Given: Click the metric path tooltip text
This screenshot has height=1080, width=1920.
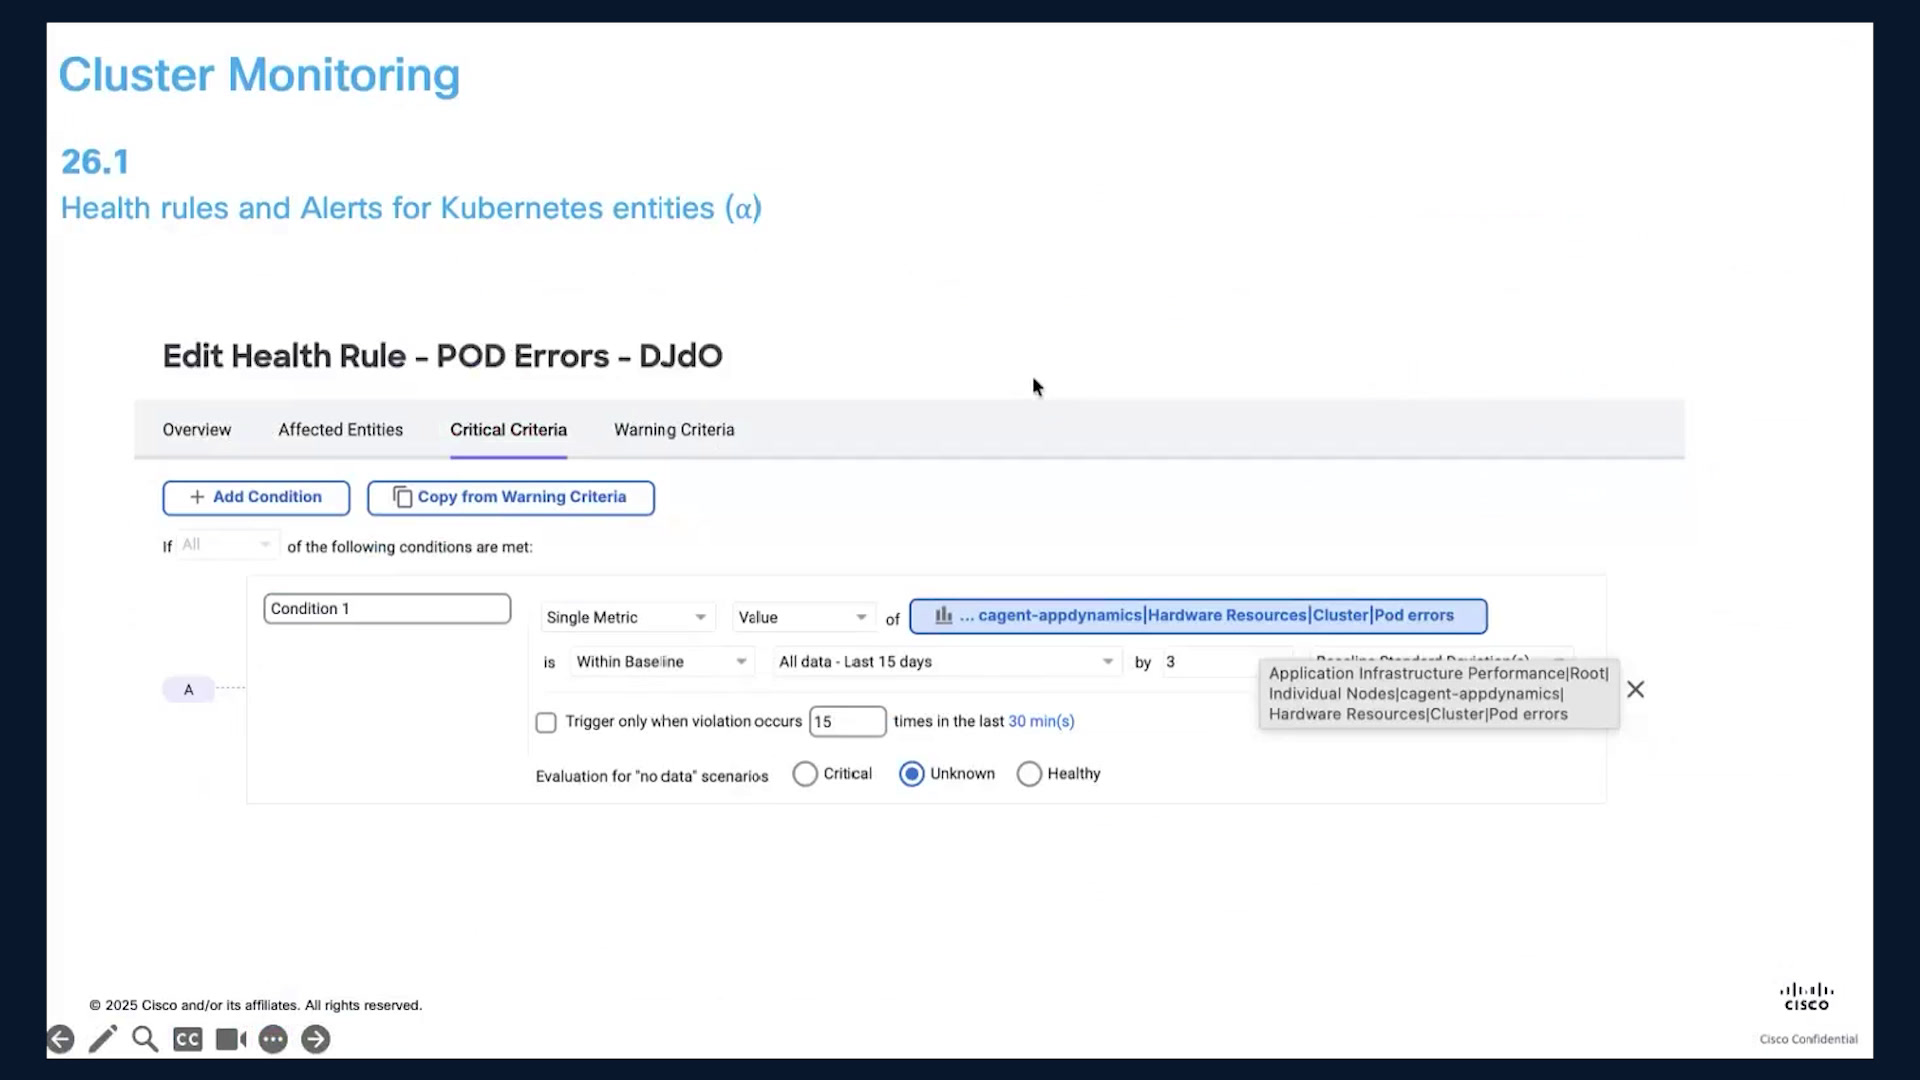Looking at the screenshot, I should coord(1438,694).
